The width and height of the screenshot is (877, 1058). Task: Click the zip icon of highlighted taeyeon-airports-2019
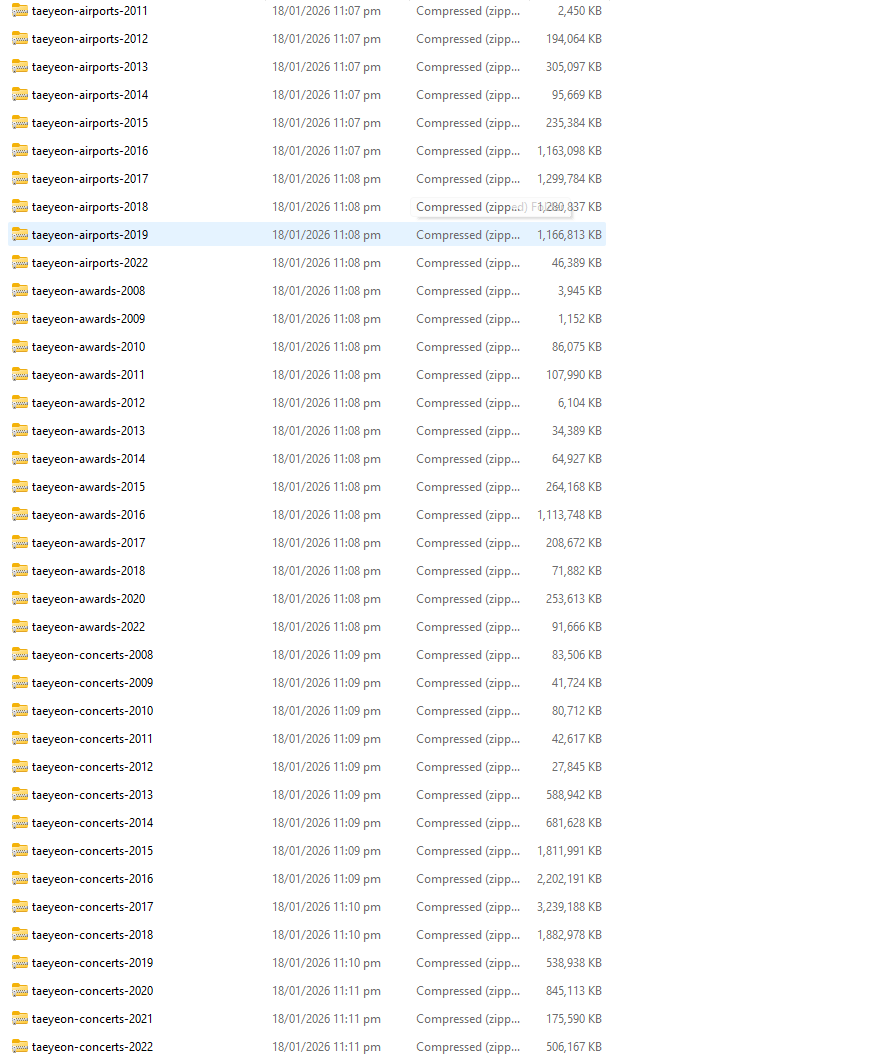click(20, 235)
